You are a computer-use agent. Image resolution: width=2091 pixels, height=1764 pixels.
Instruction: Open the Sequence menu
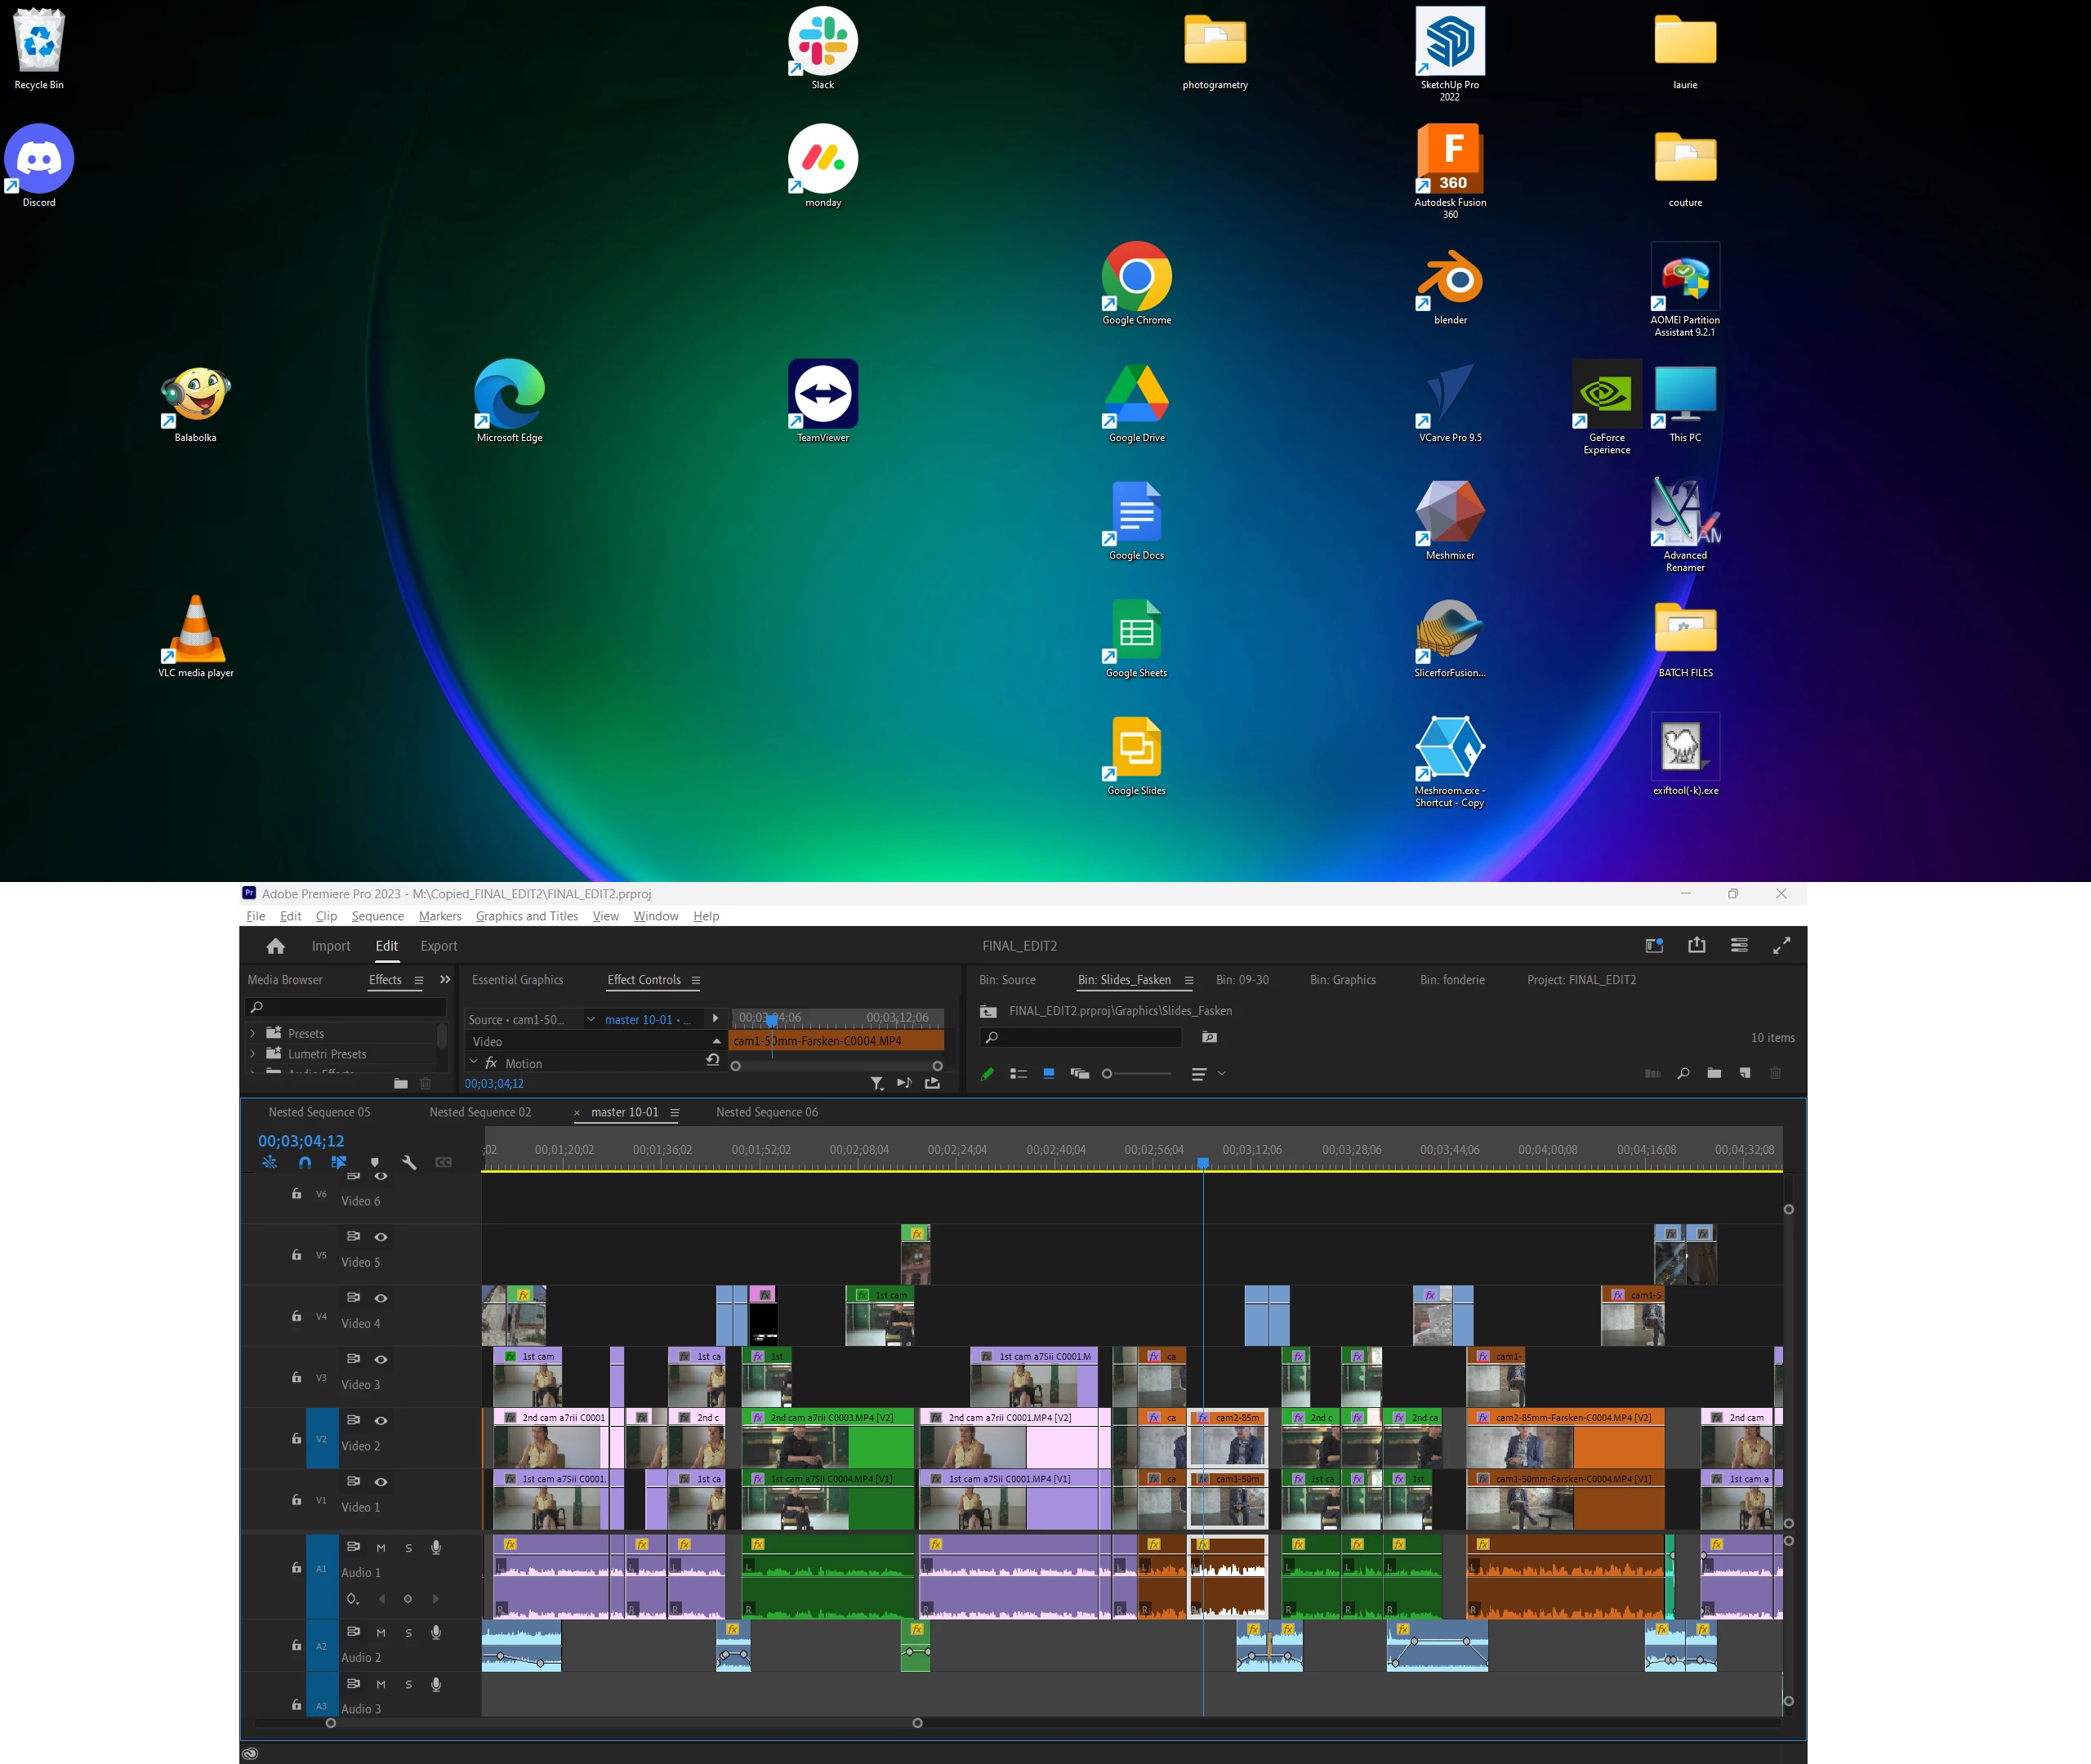pyautogui.click(x=377, y=916)
